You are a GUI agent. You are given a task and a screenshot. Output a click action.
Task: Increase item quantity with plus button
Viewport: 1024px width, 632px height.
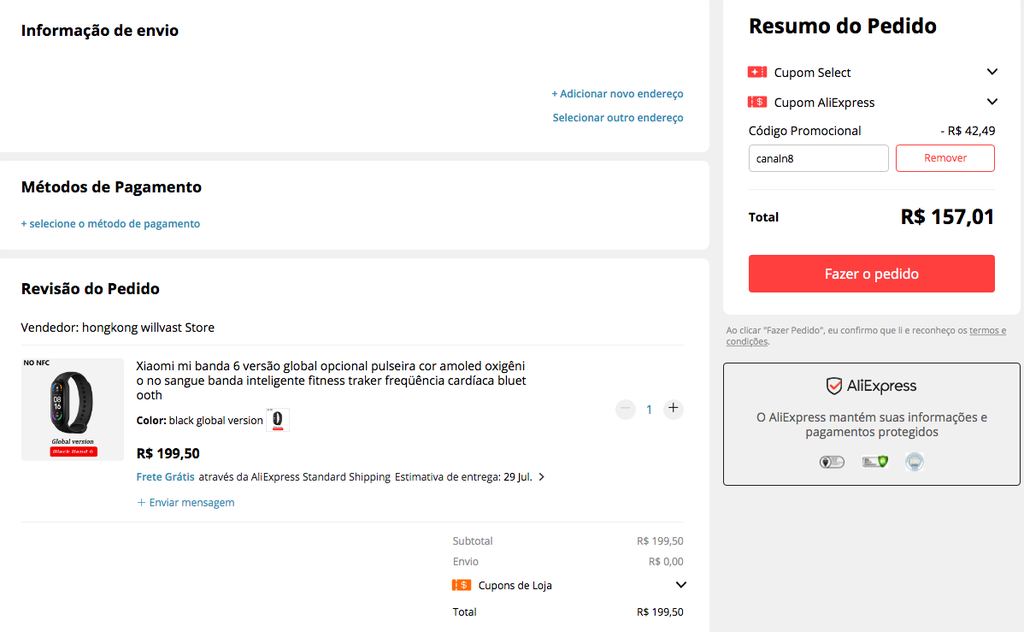point(673,409)
